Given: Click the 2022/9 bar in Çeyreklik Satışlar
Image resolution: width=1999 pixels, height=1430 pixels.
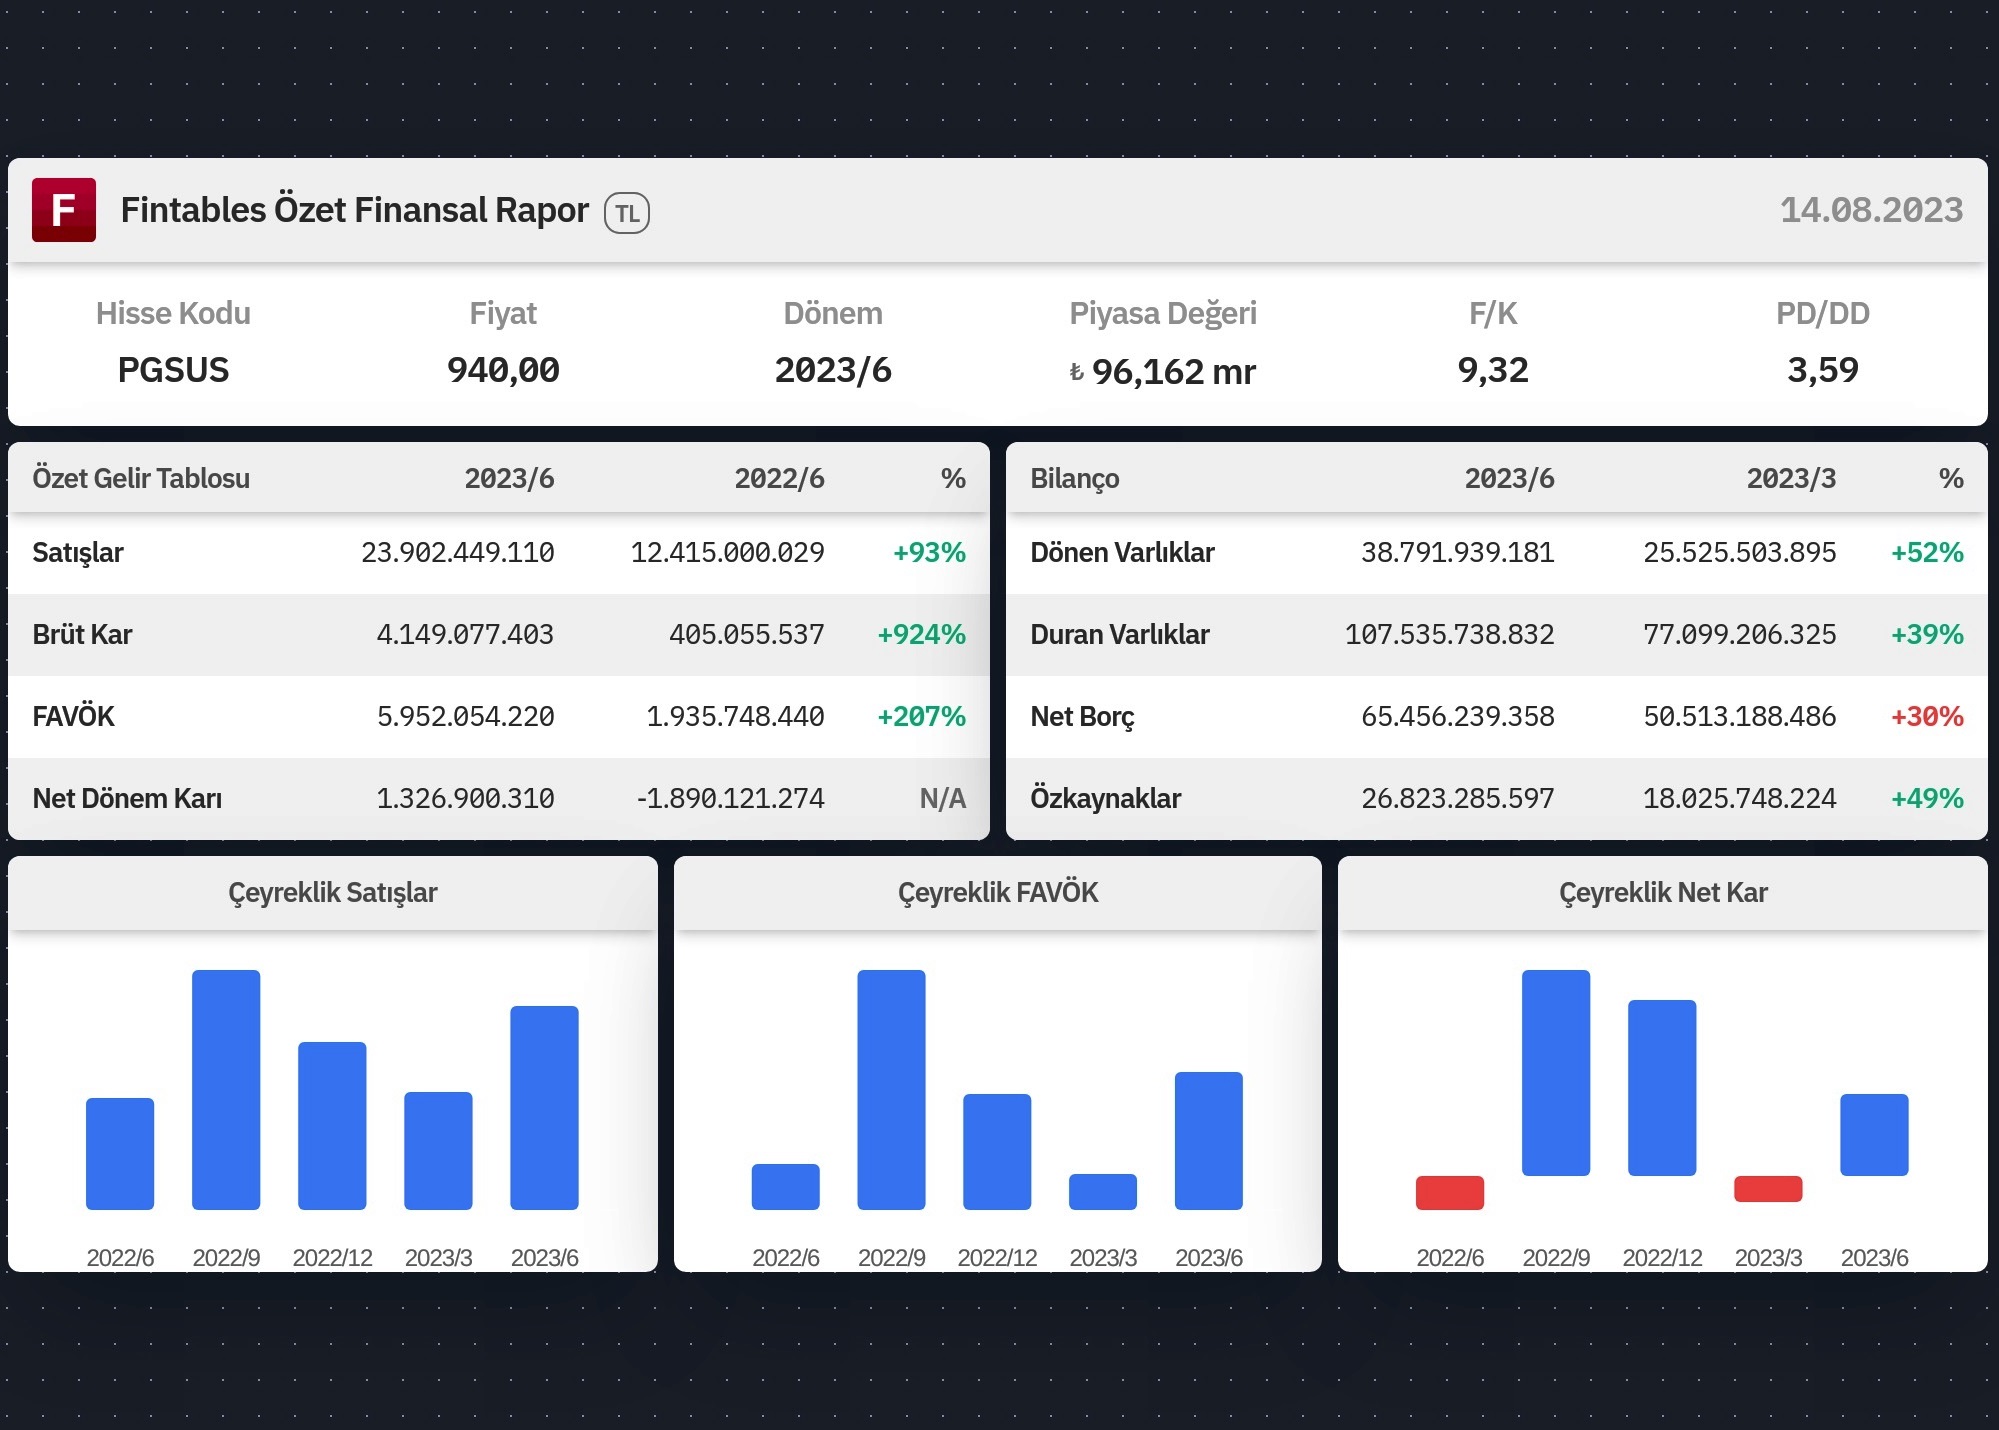Looking at the screenshot, I should [x=226, y=1090].
